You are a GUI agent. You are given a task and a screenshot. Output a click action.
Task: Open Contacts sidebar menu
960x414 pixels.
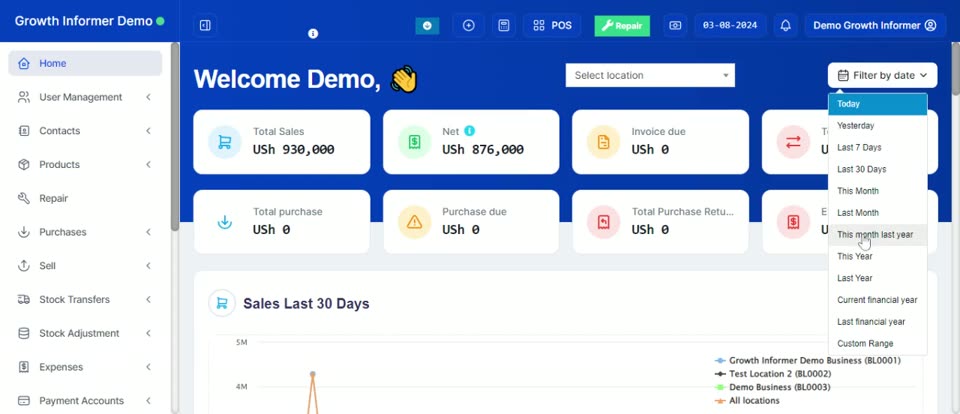pos(85,130)
